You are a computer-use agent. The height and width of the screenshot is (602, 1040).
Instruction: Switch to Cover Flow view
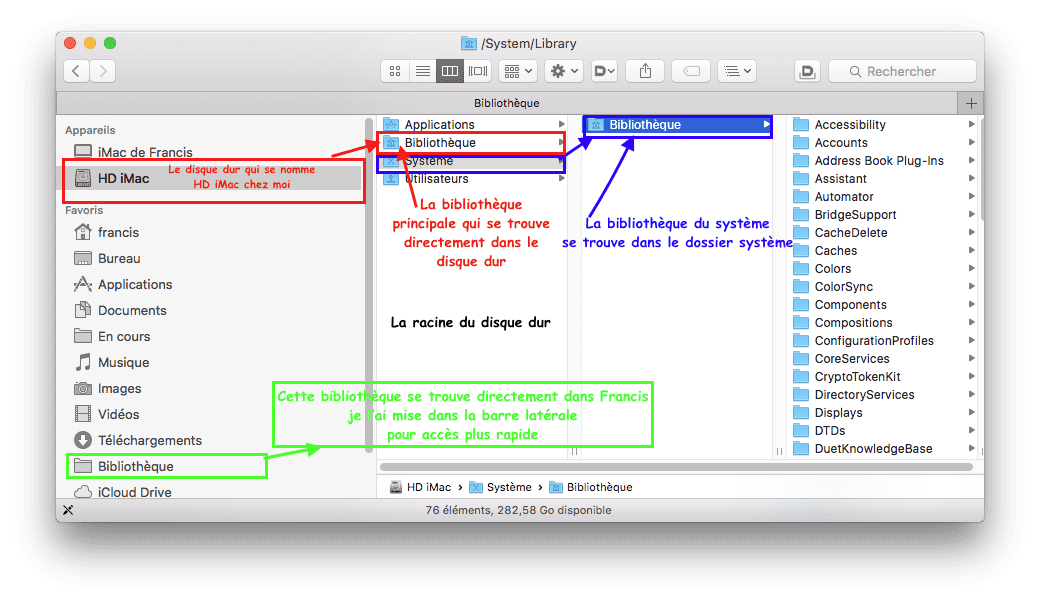pos(478,71)
